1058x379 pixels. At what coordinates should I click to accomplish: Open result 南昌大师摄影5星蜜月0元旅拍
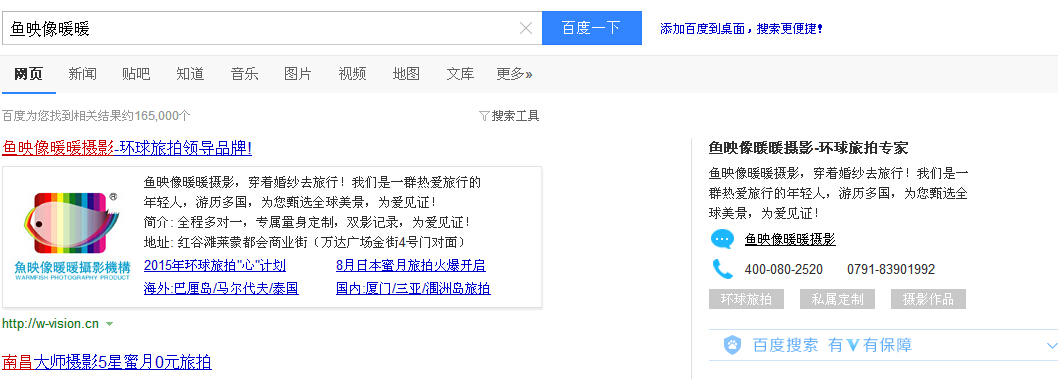click(x=107, y=362)
